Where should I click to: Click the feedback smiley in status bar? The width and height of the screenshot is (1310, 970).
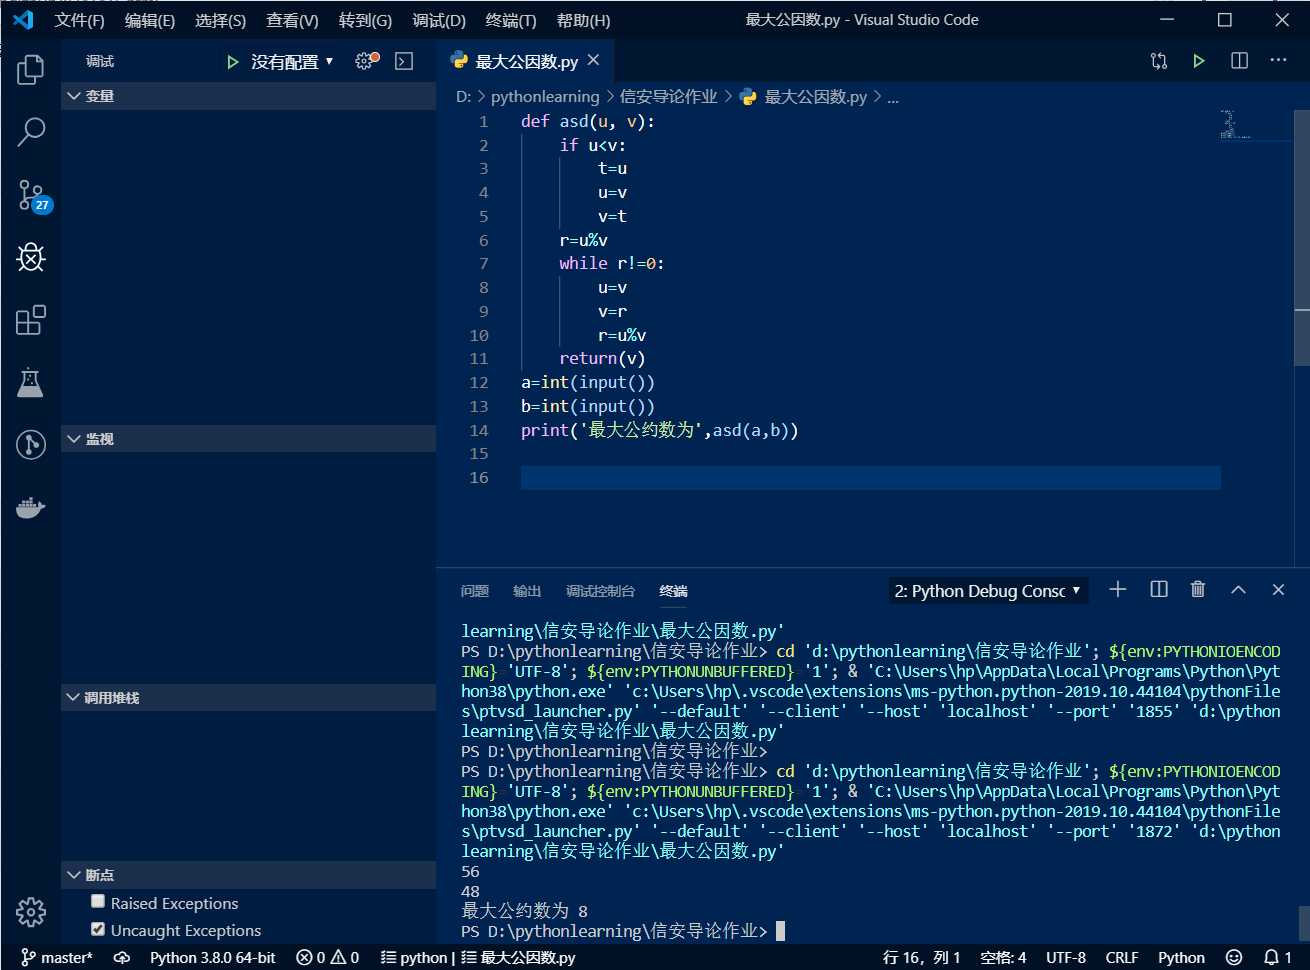(1234, 957)
